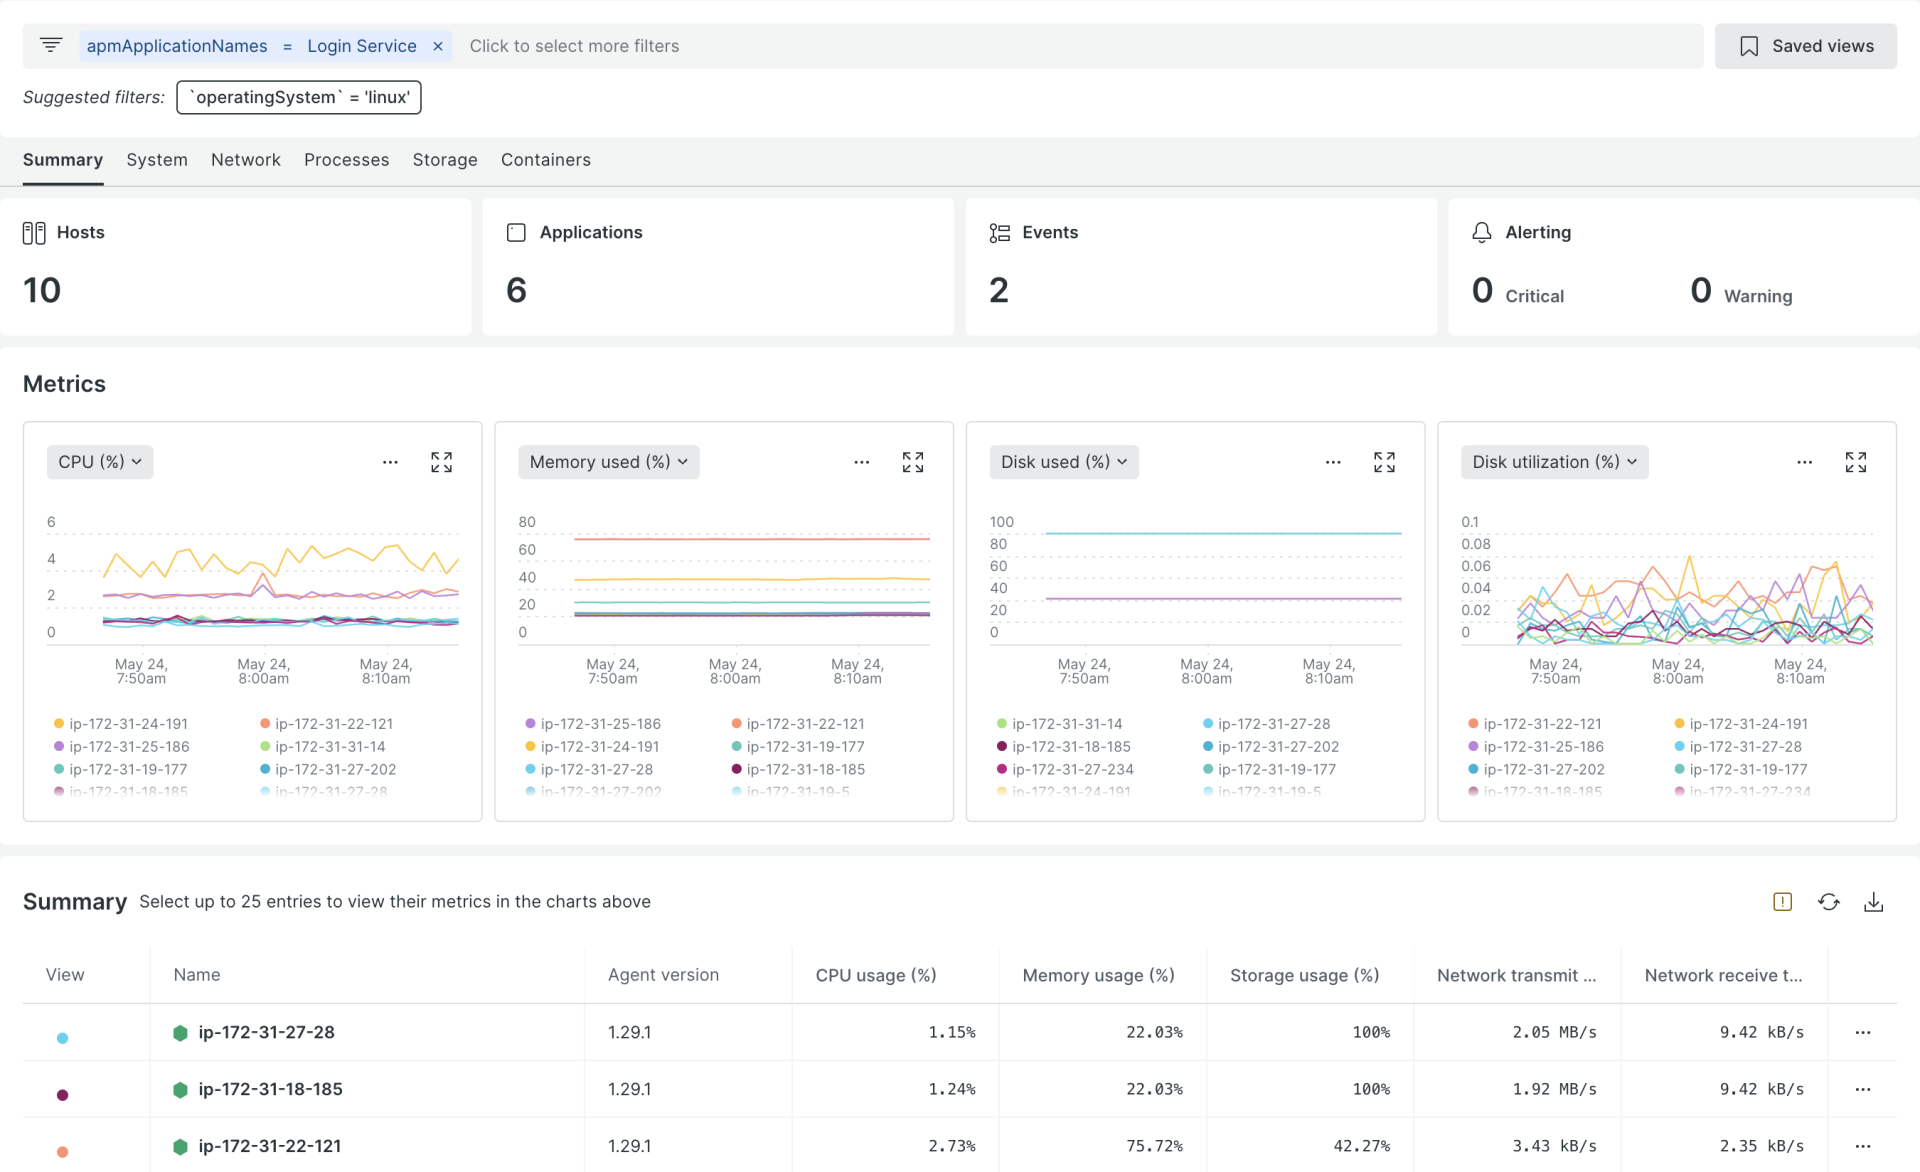This screenshot has height=1172, width=1920.
Task: Expand the Disk utilization chart to fullscreen
Action: click(x=1856, y=462)
